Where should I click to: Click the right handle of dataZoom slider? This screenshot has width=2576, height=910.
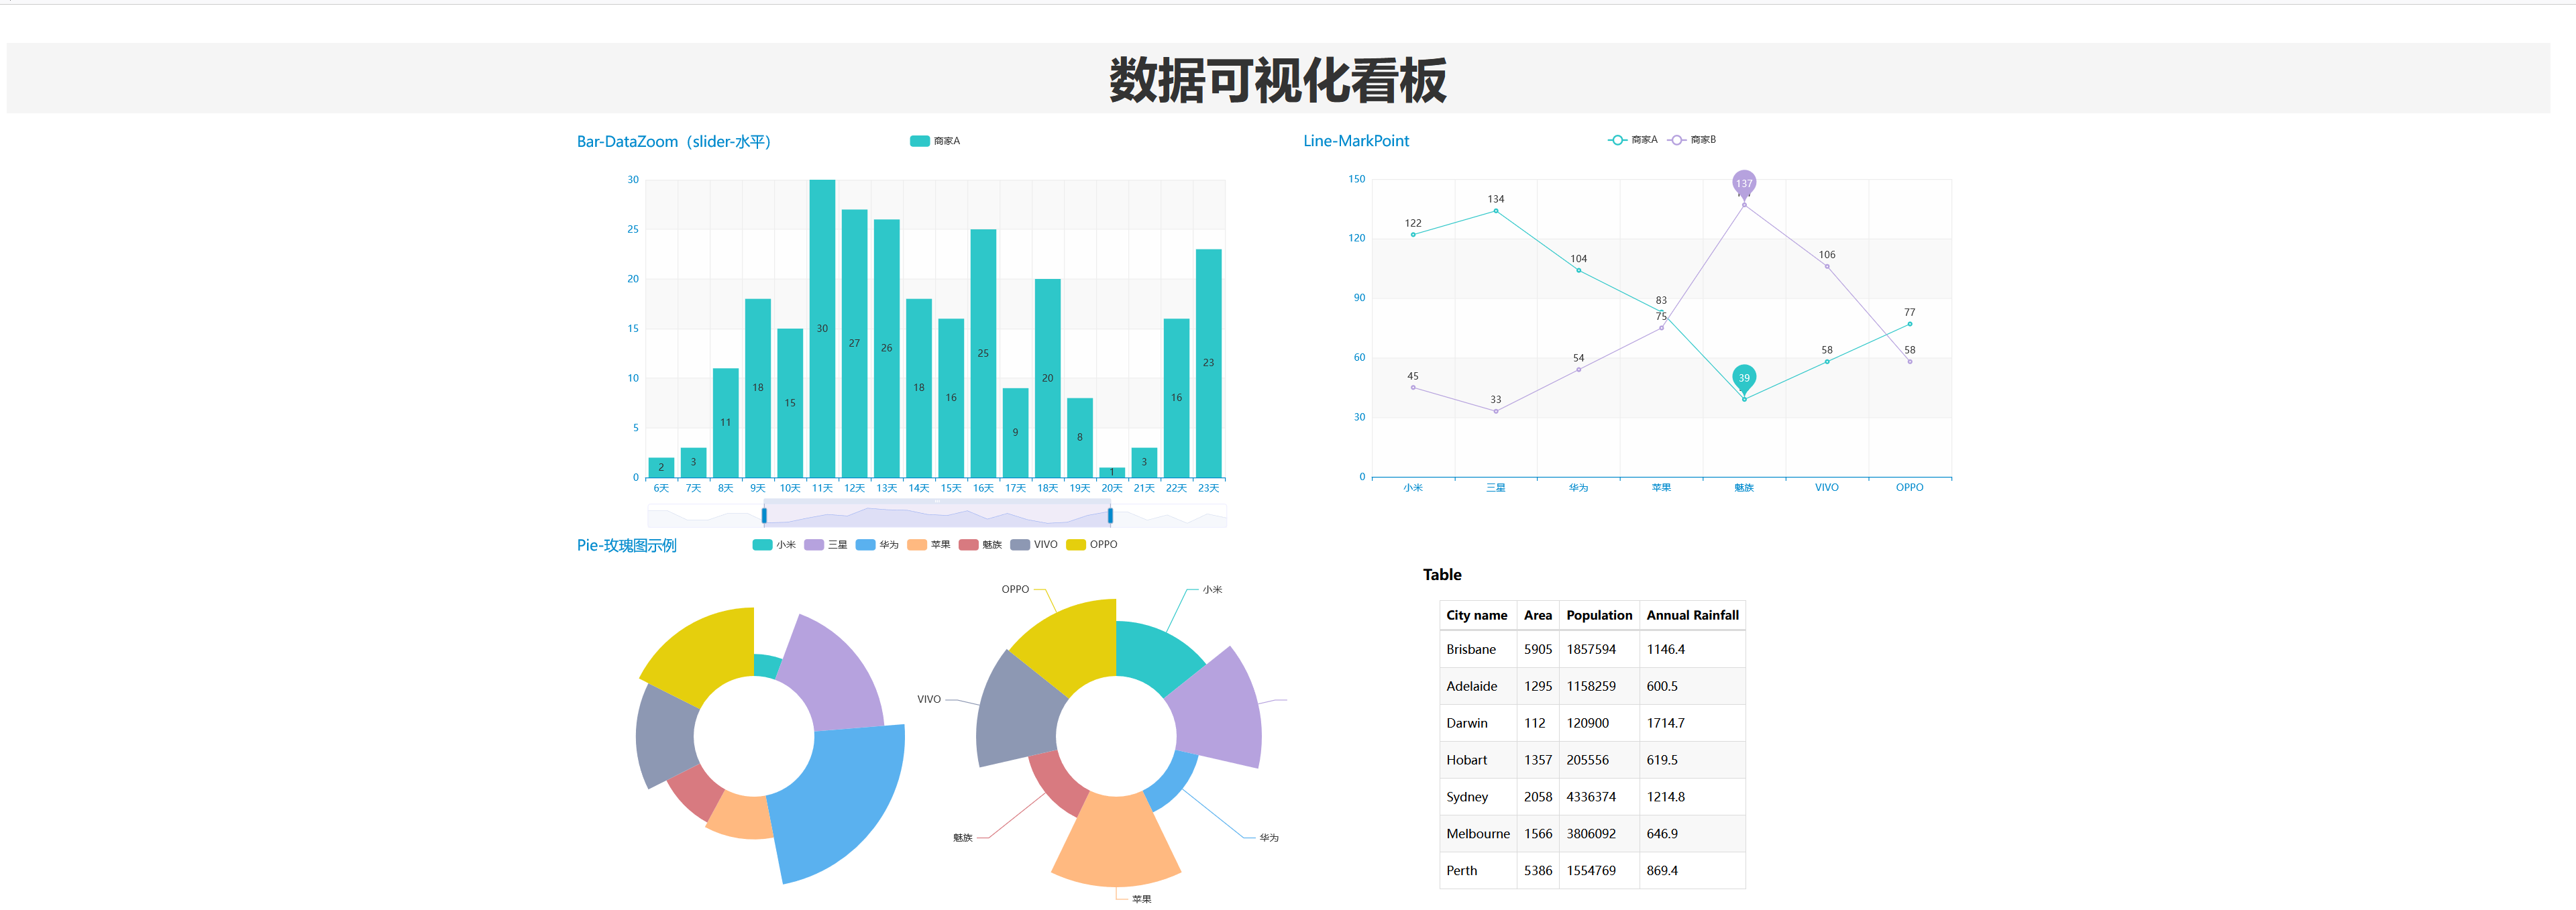pyautogui.click(x=1110, y=516)
